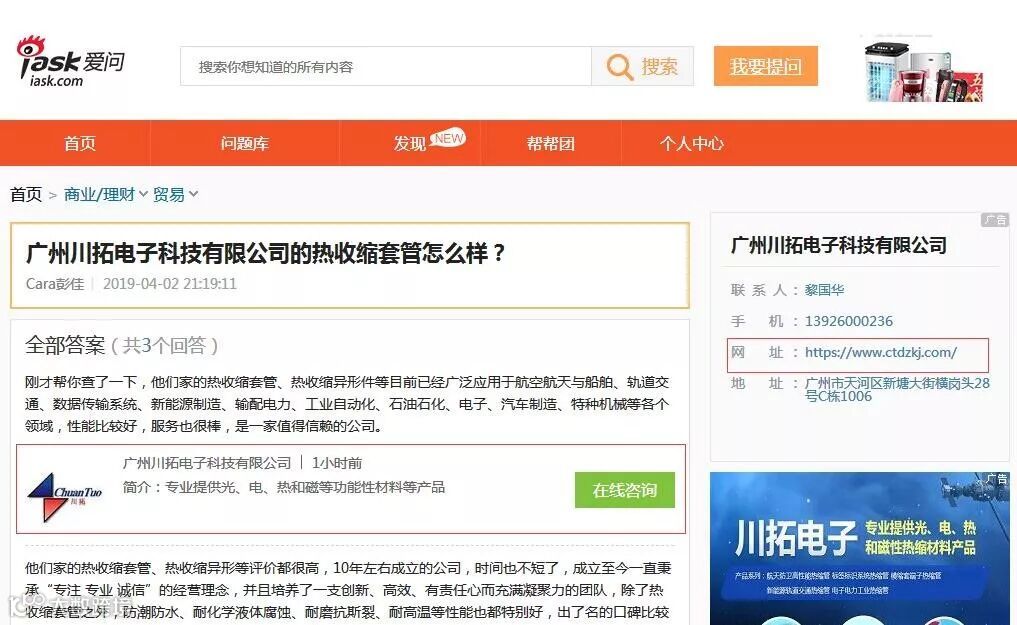Open the https://www.ctdzkj.com/ website link
Viewport: 1017px width, 625px height.
881,352
